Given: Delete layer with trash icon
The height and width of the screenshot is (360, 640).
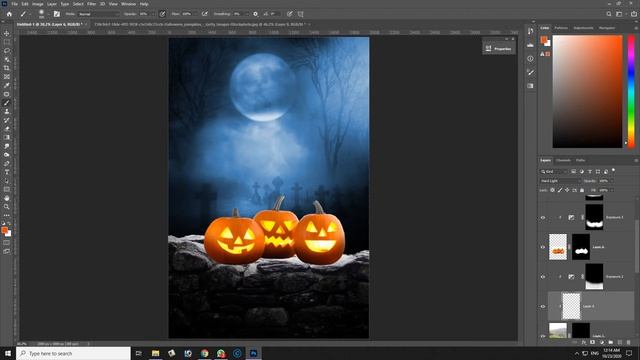Looking at the screenshot, I should coord(629,342).
